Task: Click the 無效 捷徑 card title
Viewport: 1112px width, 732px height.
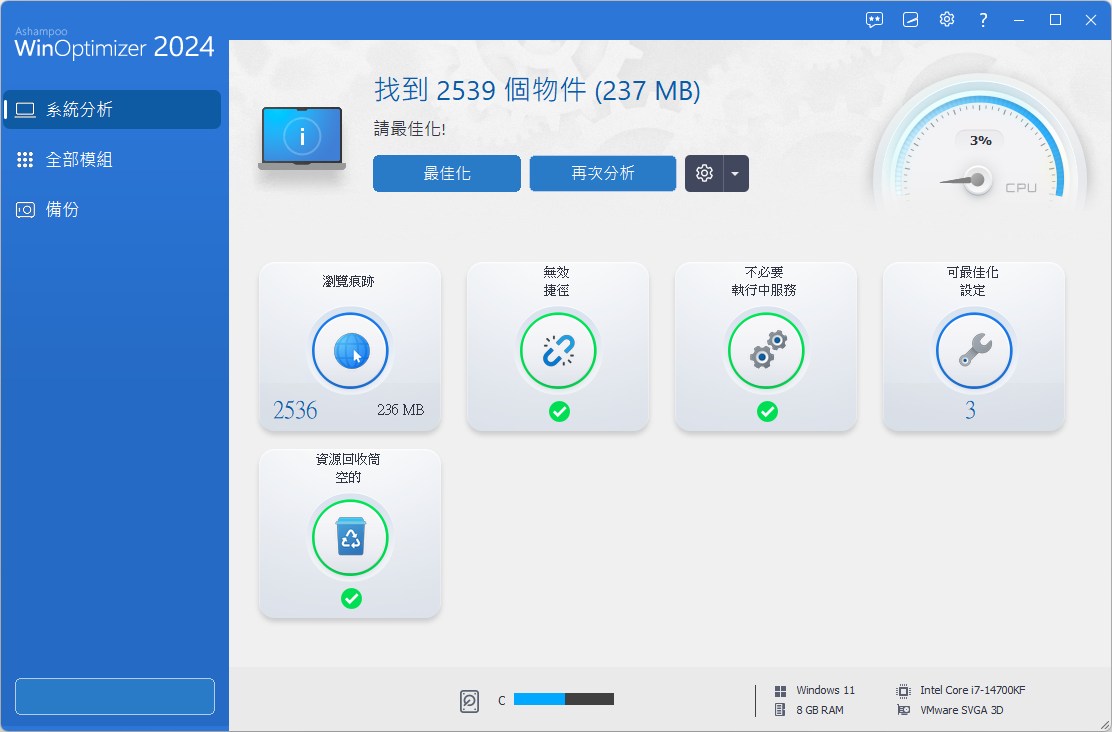Action: tap(557, 282)
